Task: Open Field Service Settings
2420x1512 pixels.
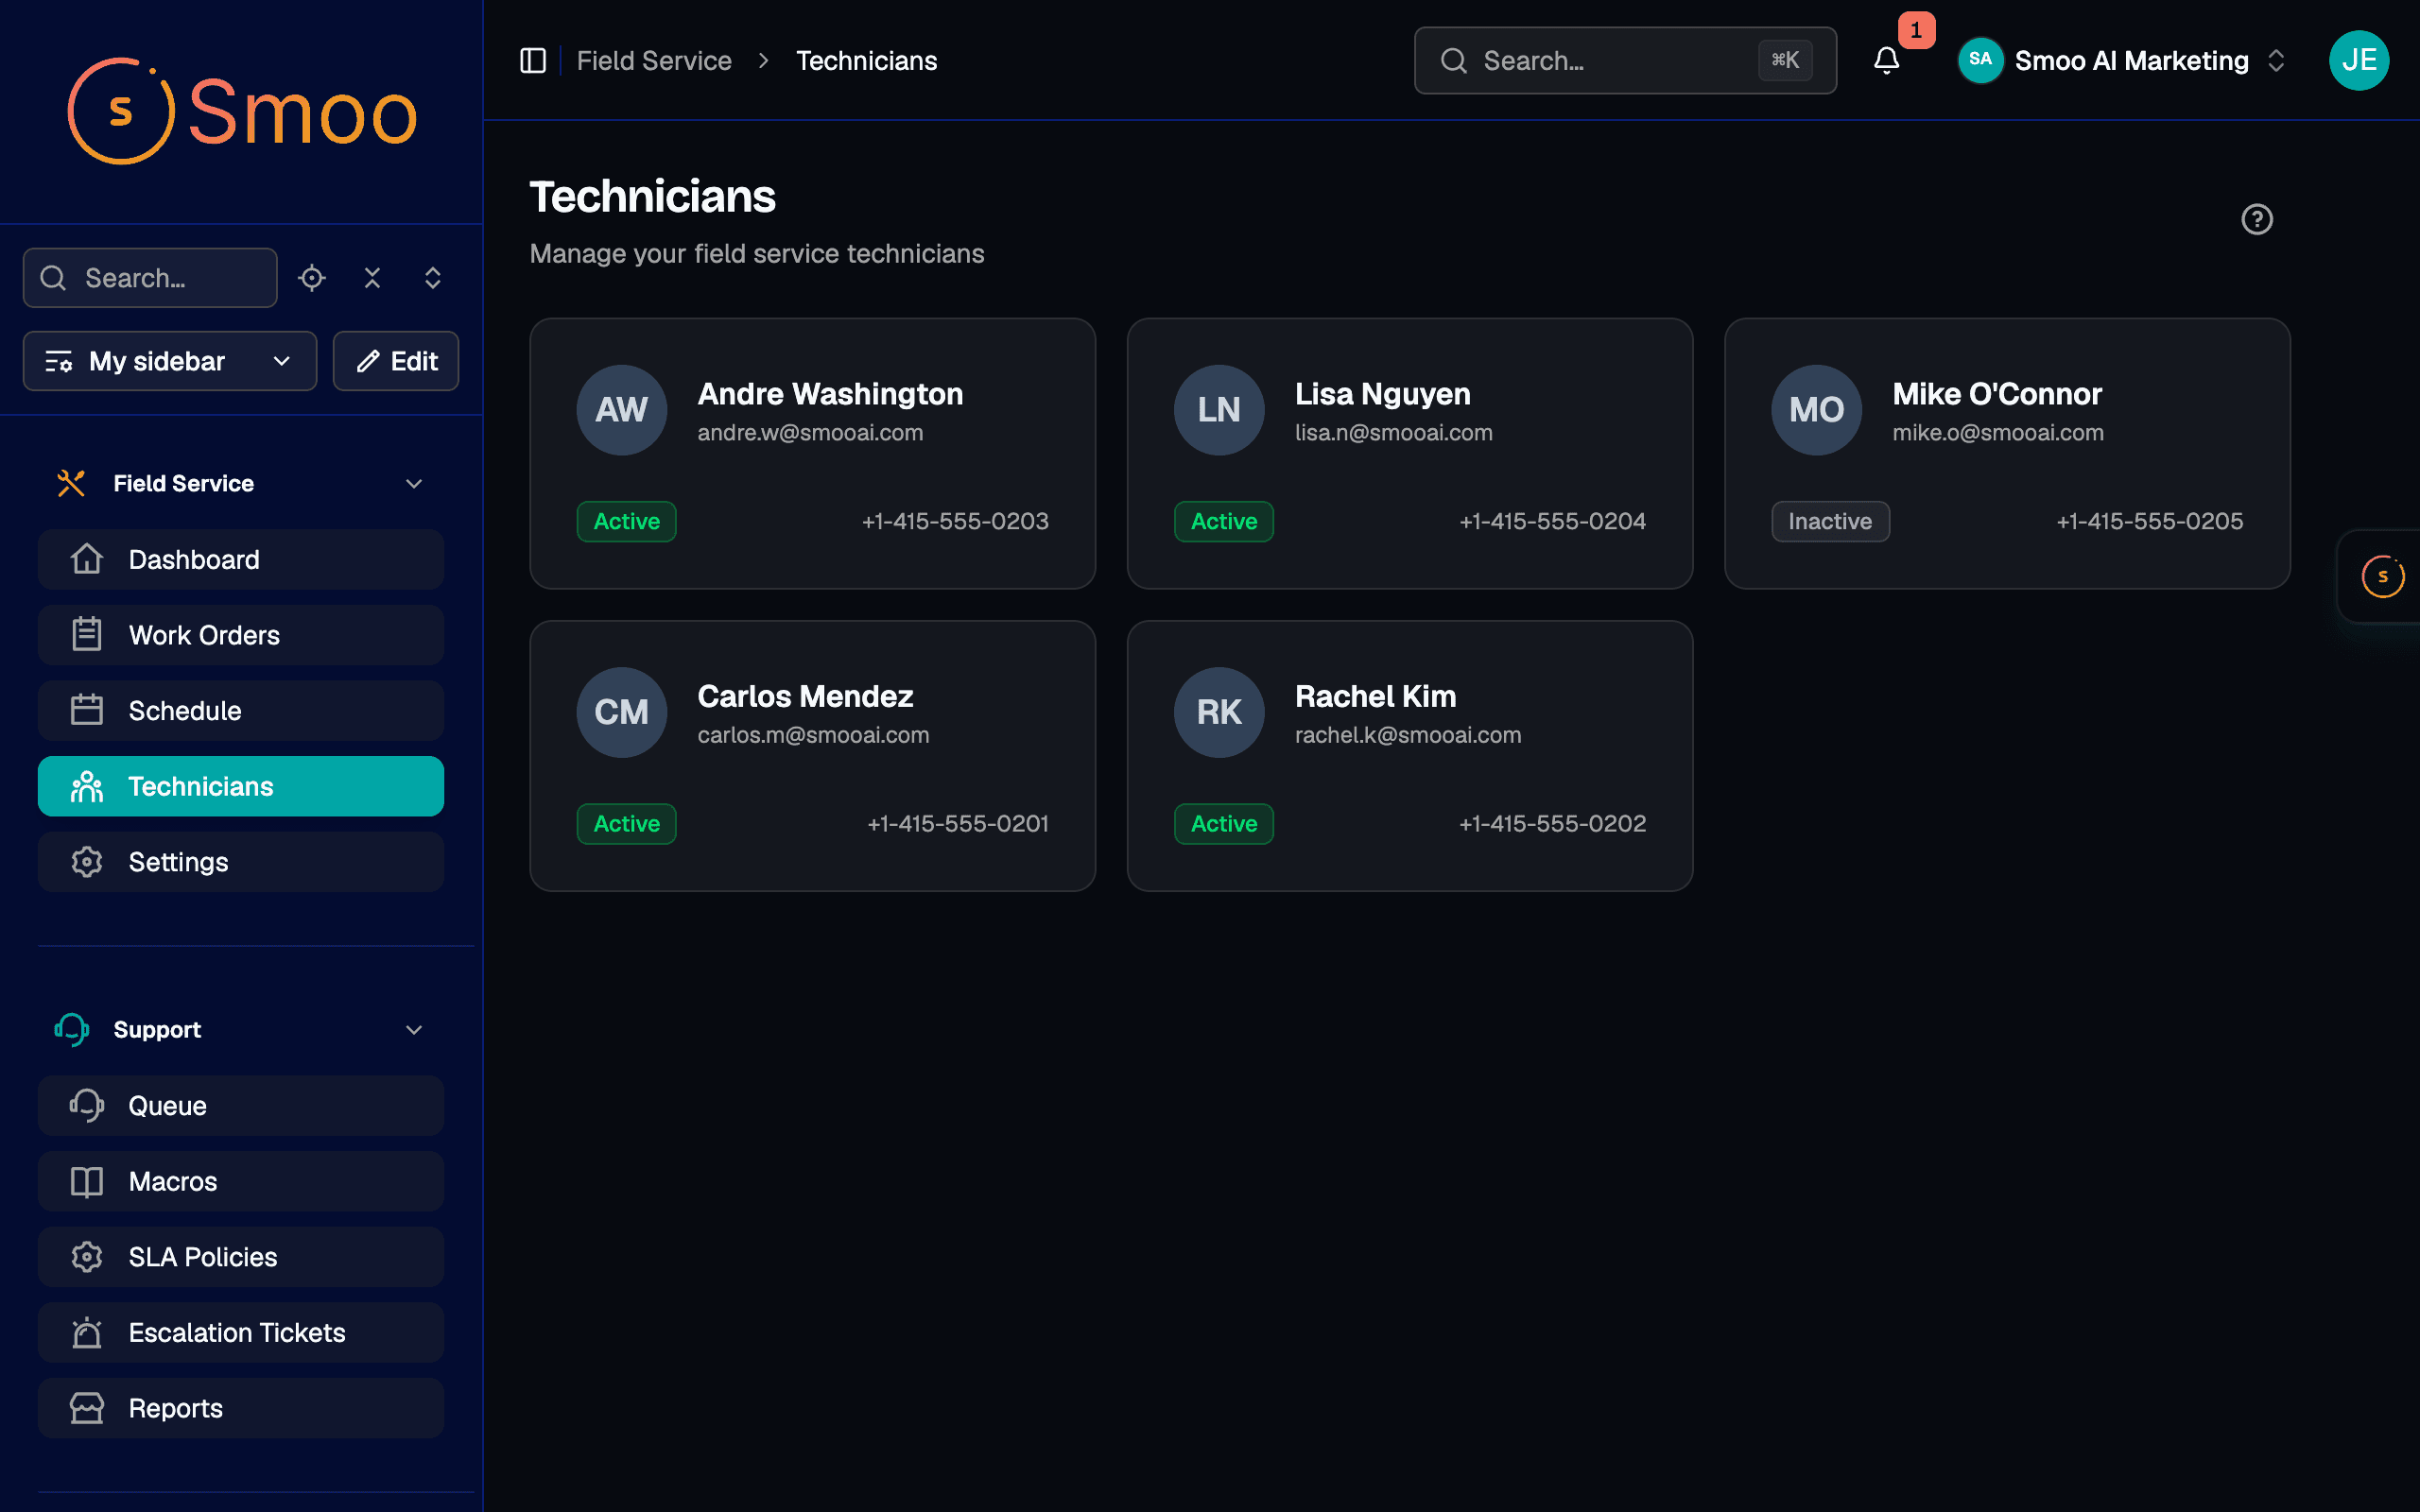Action: point(241,862)
